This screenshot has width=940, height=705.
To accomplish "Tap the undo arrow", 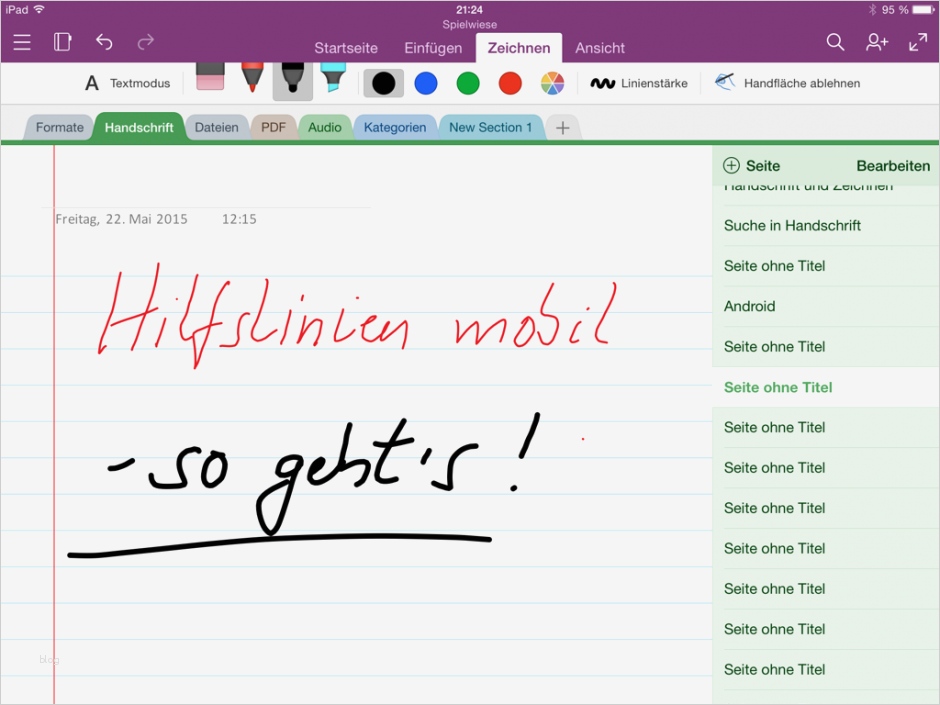I will (x=104, y=42).
